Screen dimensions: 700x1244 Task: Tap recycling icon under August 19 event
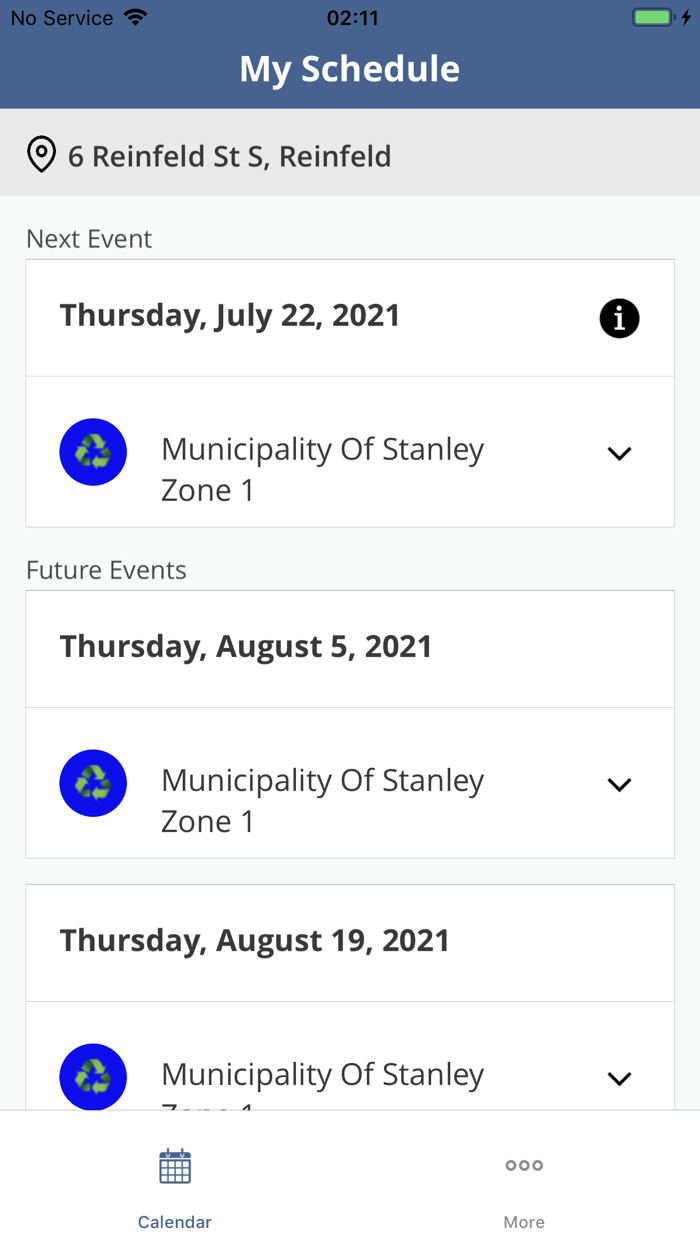point(93,1077)
